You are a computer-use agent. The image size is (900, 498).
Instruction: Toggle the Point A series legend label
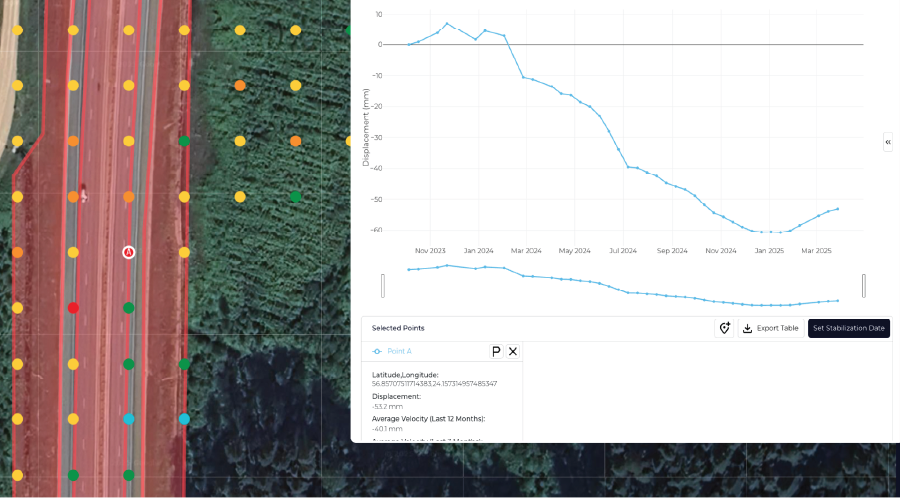click(x=399, y=351)
